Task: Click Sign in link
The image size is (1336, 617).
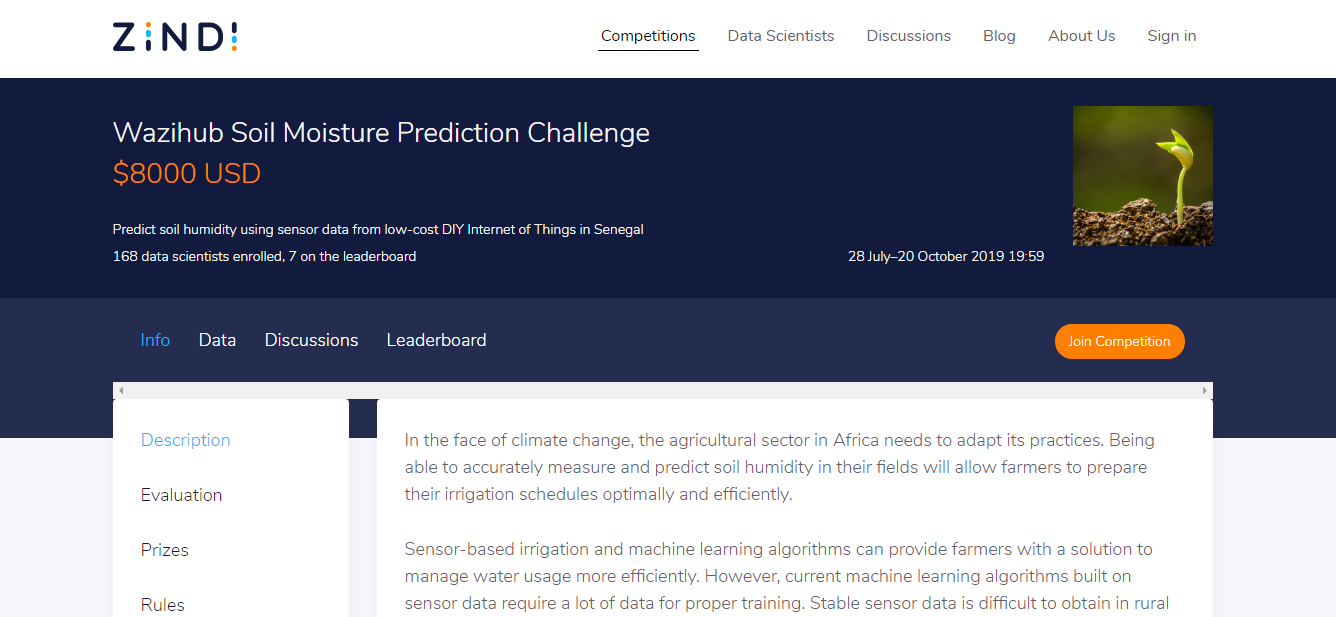Action: point(1171,36)
